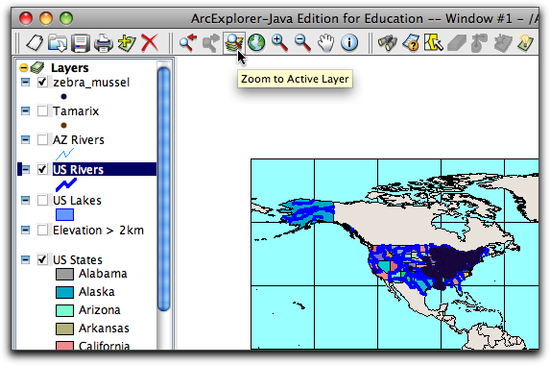
Task: Turn on the US Lakes layer checkbox
Action: pyautogui.click(x=42, y=200)
